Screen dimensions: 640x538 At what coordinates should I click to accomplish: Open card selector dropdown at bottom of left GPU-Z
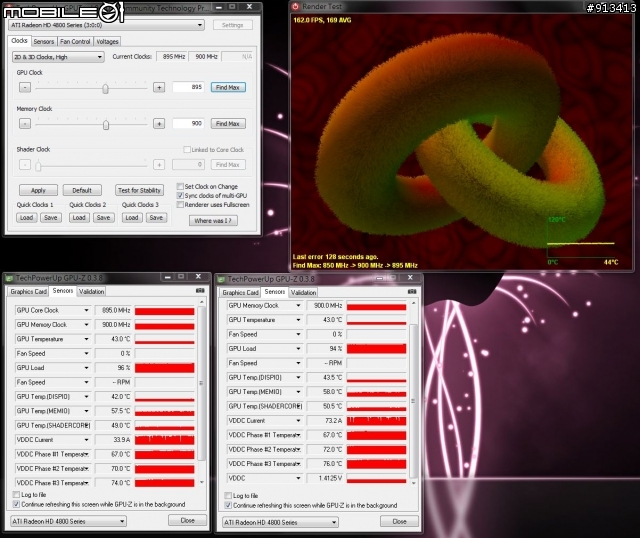point(68,521)
